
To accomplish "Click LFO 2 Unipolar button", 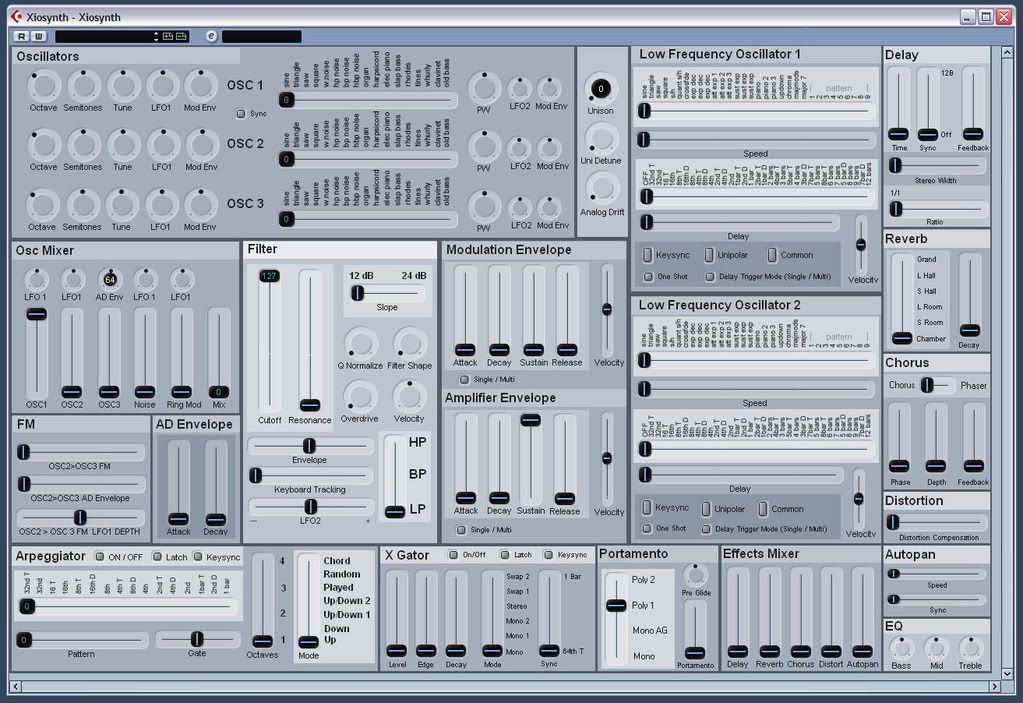I will pyautogui.click(x=708, y=509).
